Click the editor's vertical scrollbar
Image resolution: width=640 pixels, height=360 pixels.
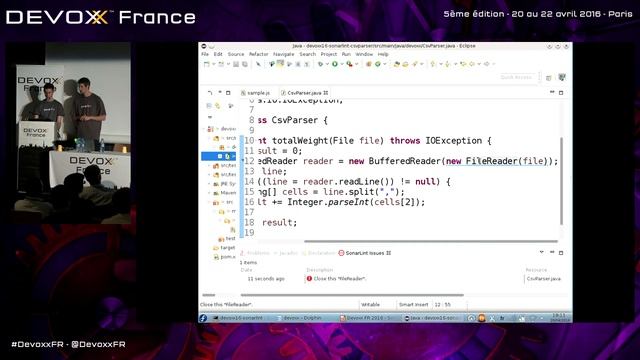(562, 181)
